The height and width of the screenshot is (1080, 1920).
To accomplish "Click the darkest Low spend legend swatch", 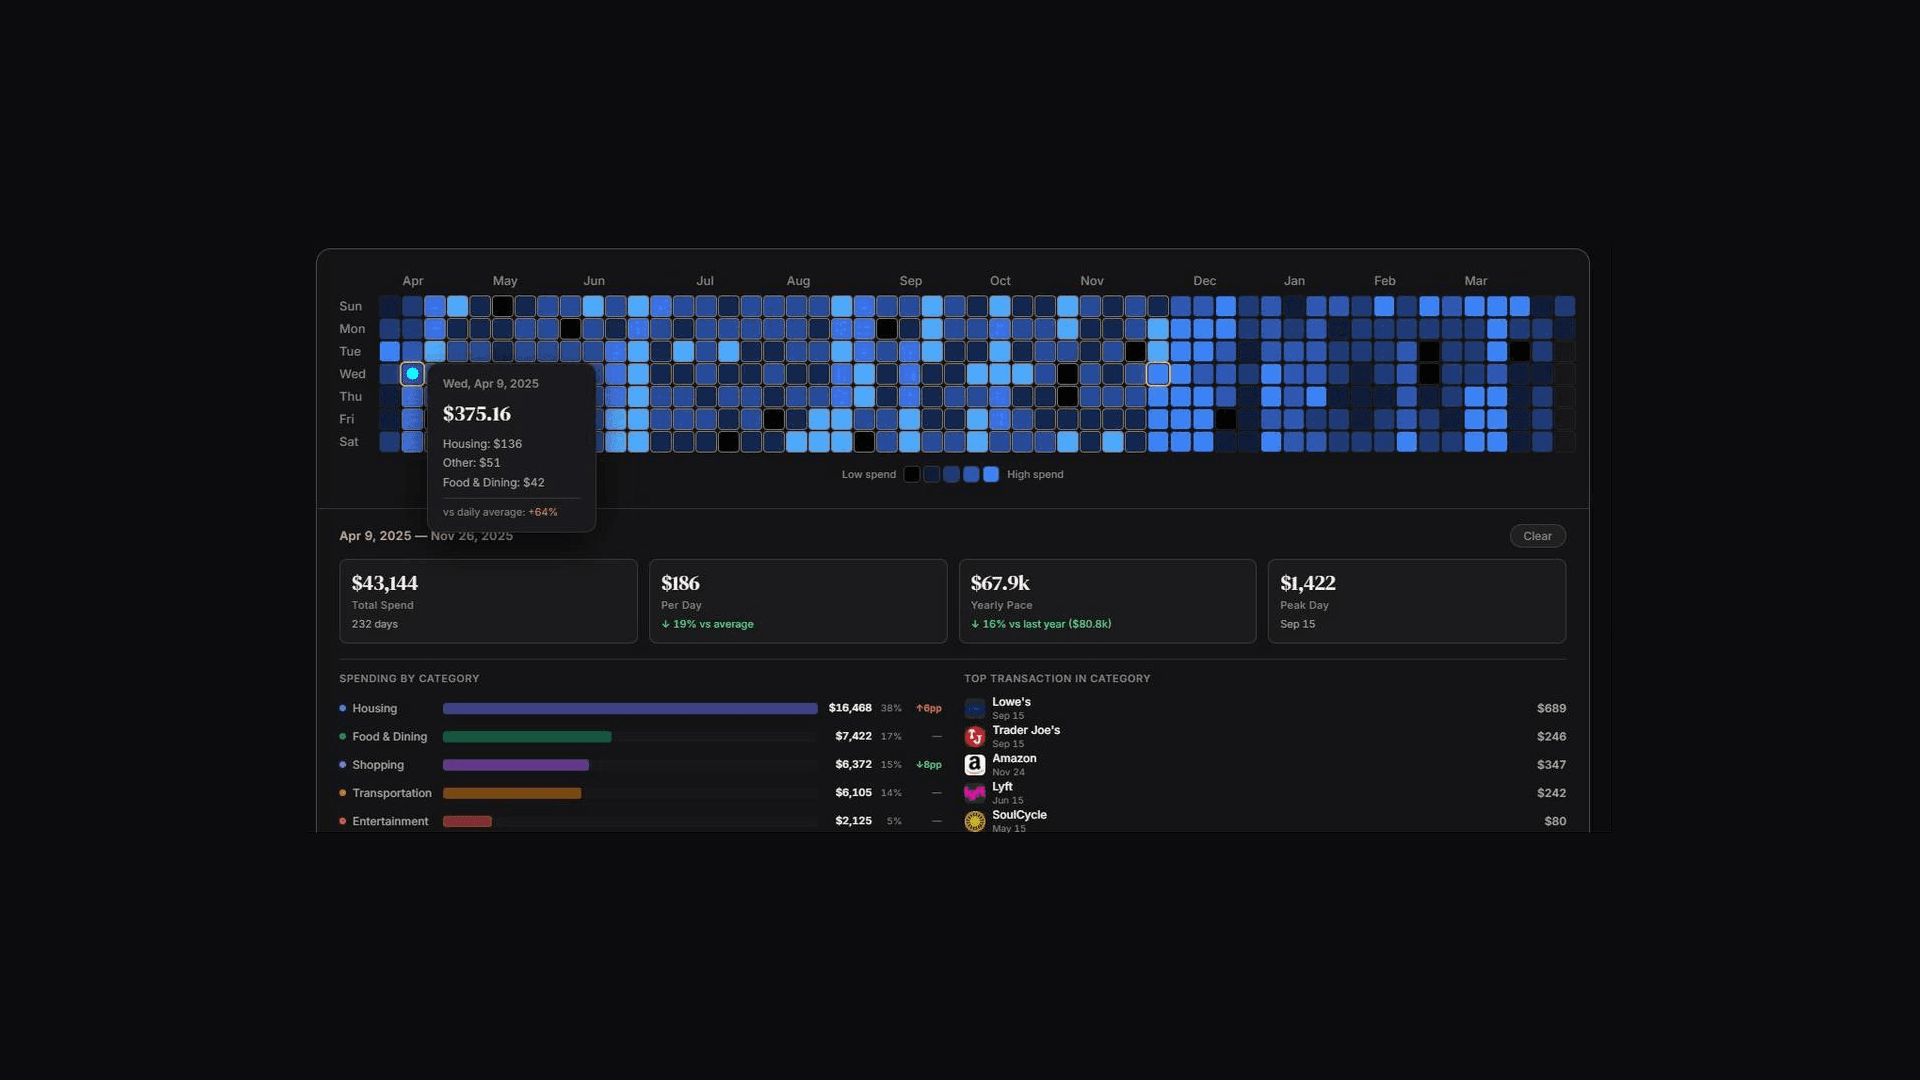I will pos(912,475).
